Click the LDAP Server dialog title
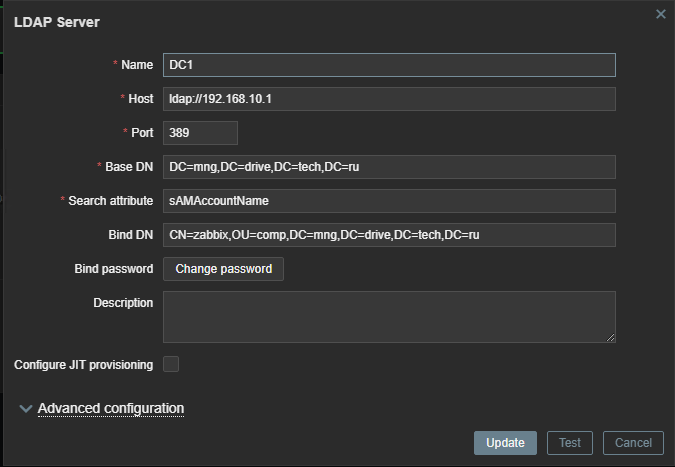Viewport: 675px width, 467px height. point(57,21)
